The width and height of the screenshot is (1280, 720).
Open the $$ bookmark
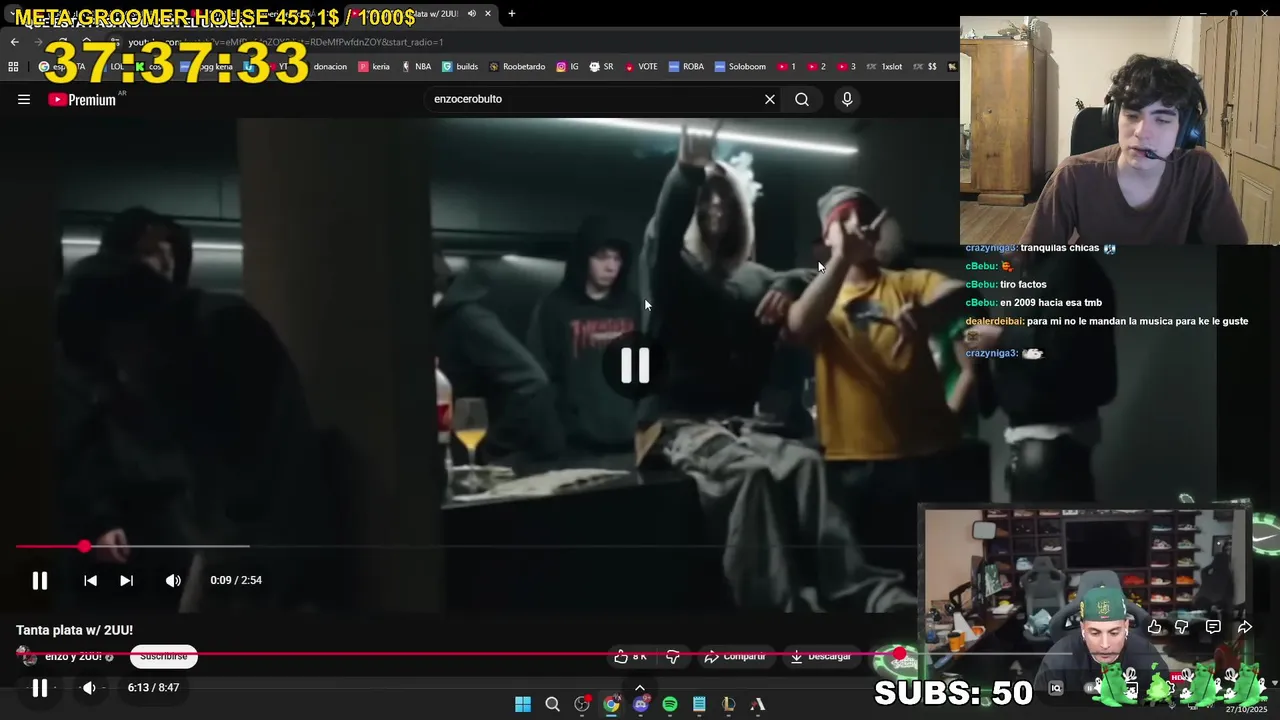pyautogui.click(x=925, y=67)
